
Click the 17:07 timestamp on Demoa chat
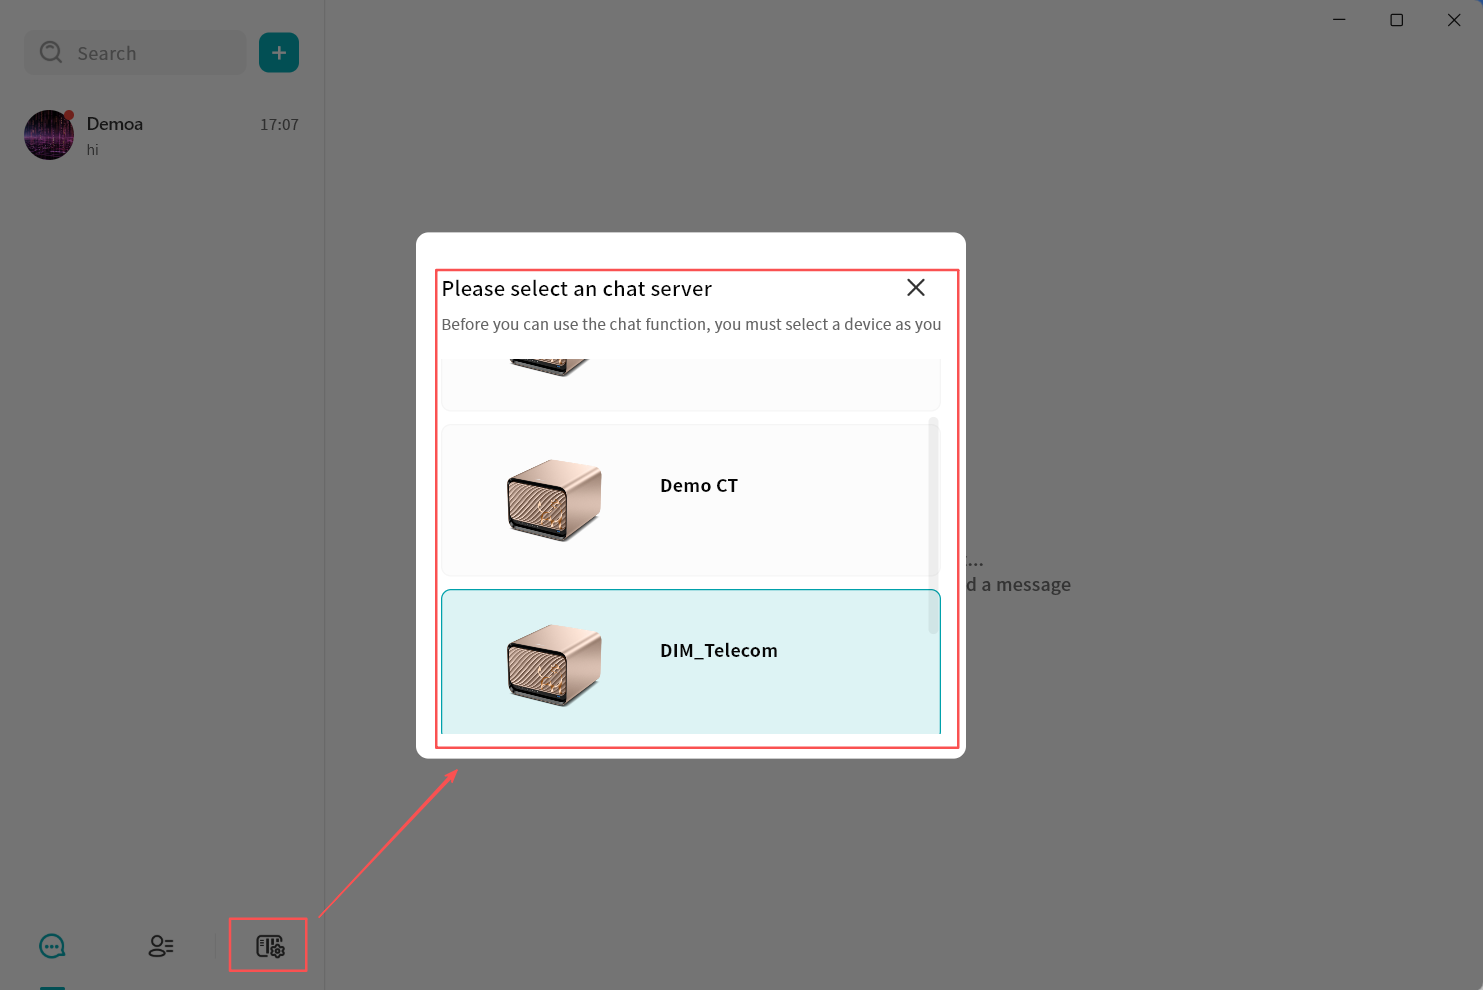click(x=279, y=125)
